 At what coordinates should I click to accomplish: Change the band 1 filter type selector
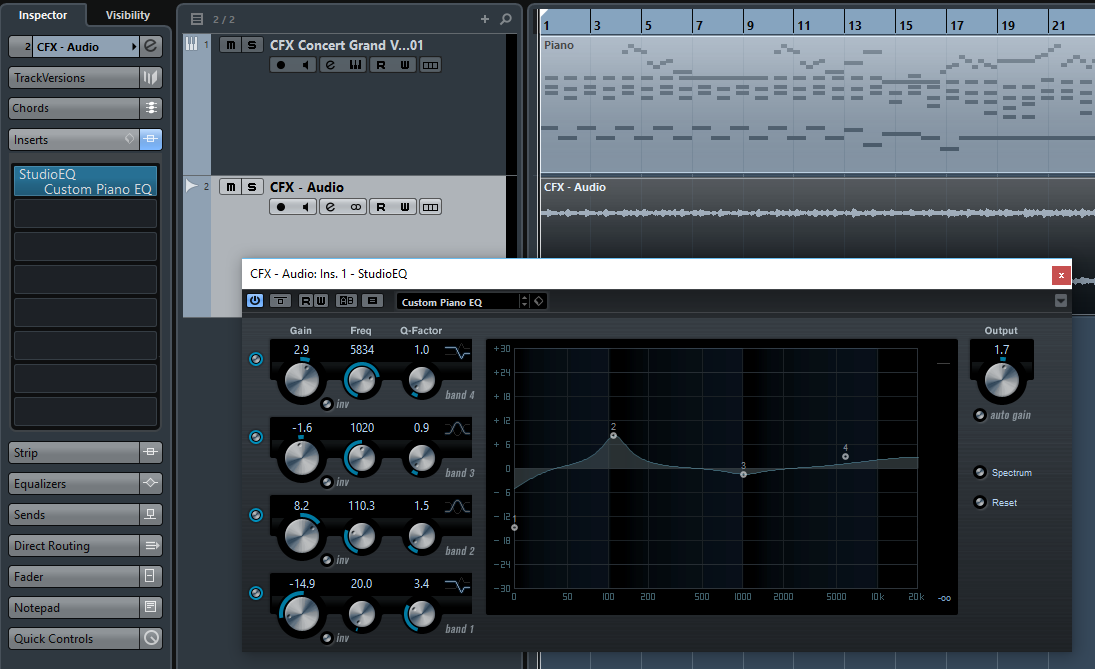[458, 585]
